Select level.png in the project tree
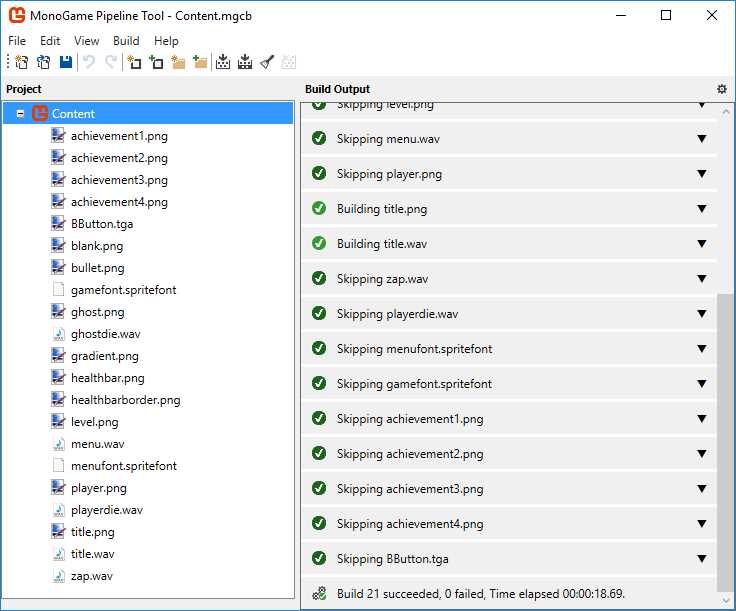 [x=94, y=422]
